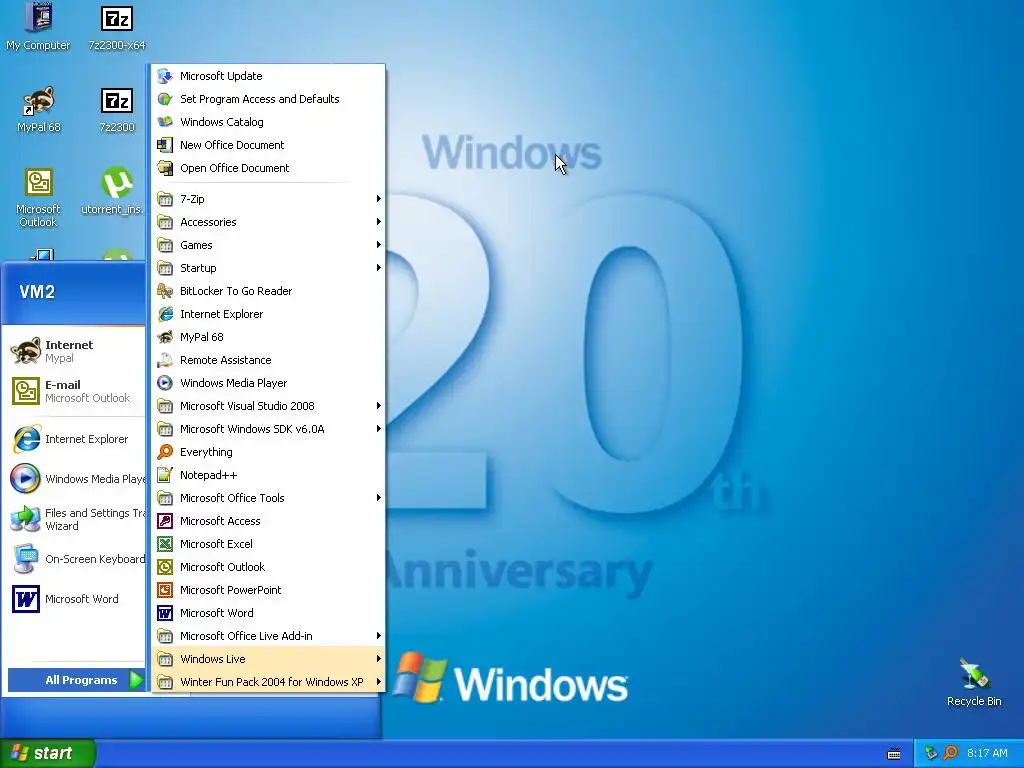
Task: Click the BitLocker To Go Reader icon
Action: pos(165,291)
